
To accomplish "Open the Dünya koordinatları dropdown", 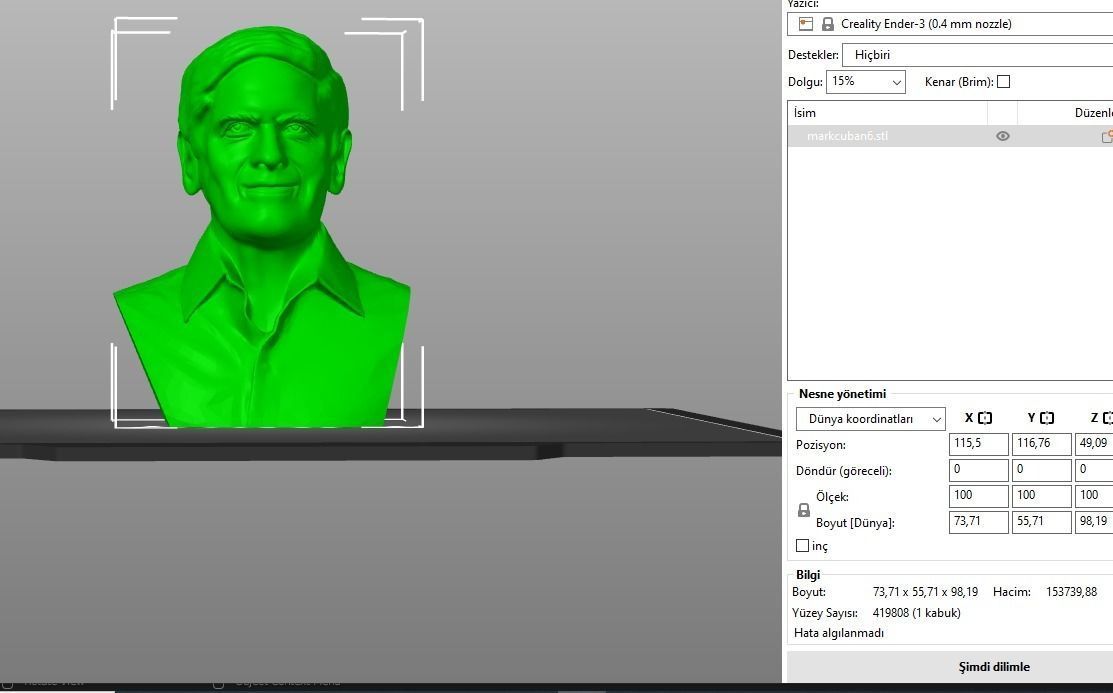I will click(x=870, y=419).
